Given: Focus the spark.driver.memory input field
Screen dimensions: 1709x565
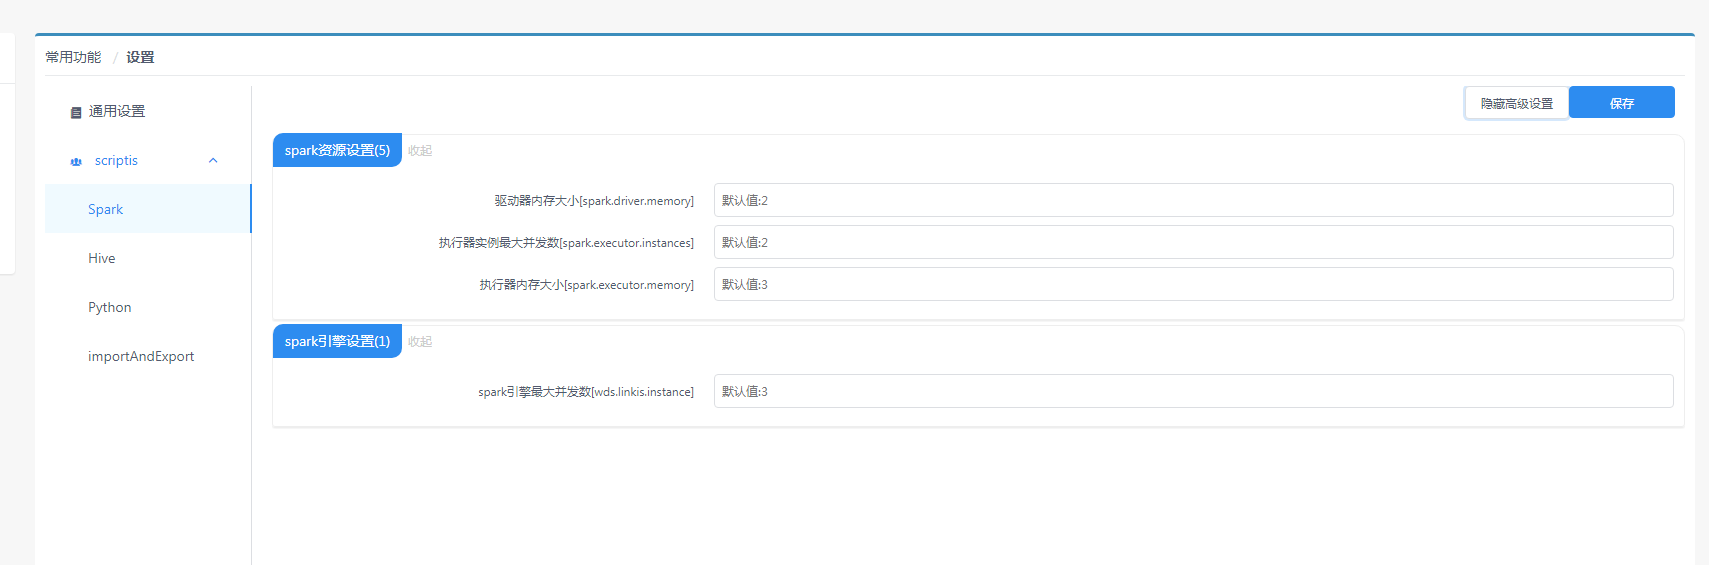Looking at the screenshot, I should (x=1193, y=201).
